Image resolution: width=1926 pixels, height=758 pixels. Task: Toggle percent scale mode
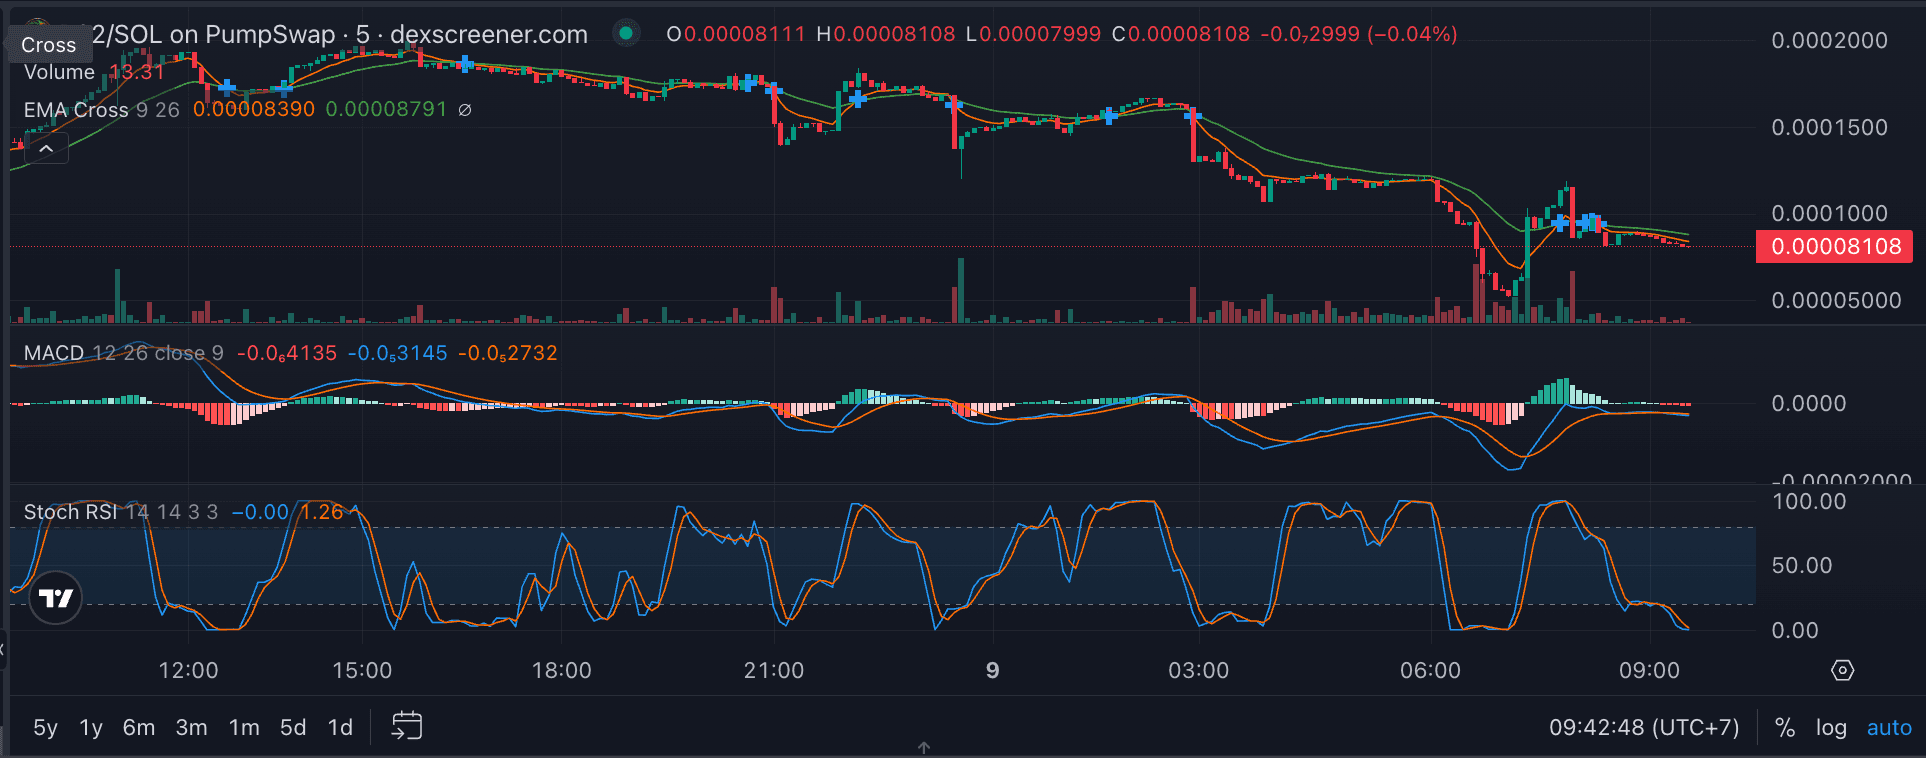click(1785, 727)
